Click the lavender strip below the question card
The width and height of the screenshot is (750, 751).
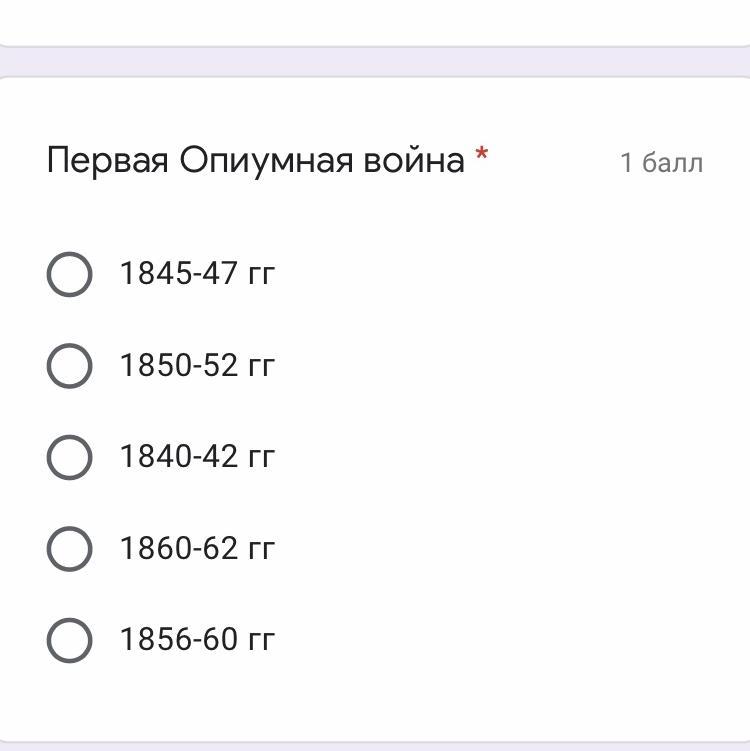coord(375,746)
